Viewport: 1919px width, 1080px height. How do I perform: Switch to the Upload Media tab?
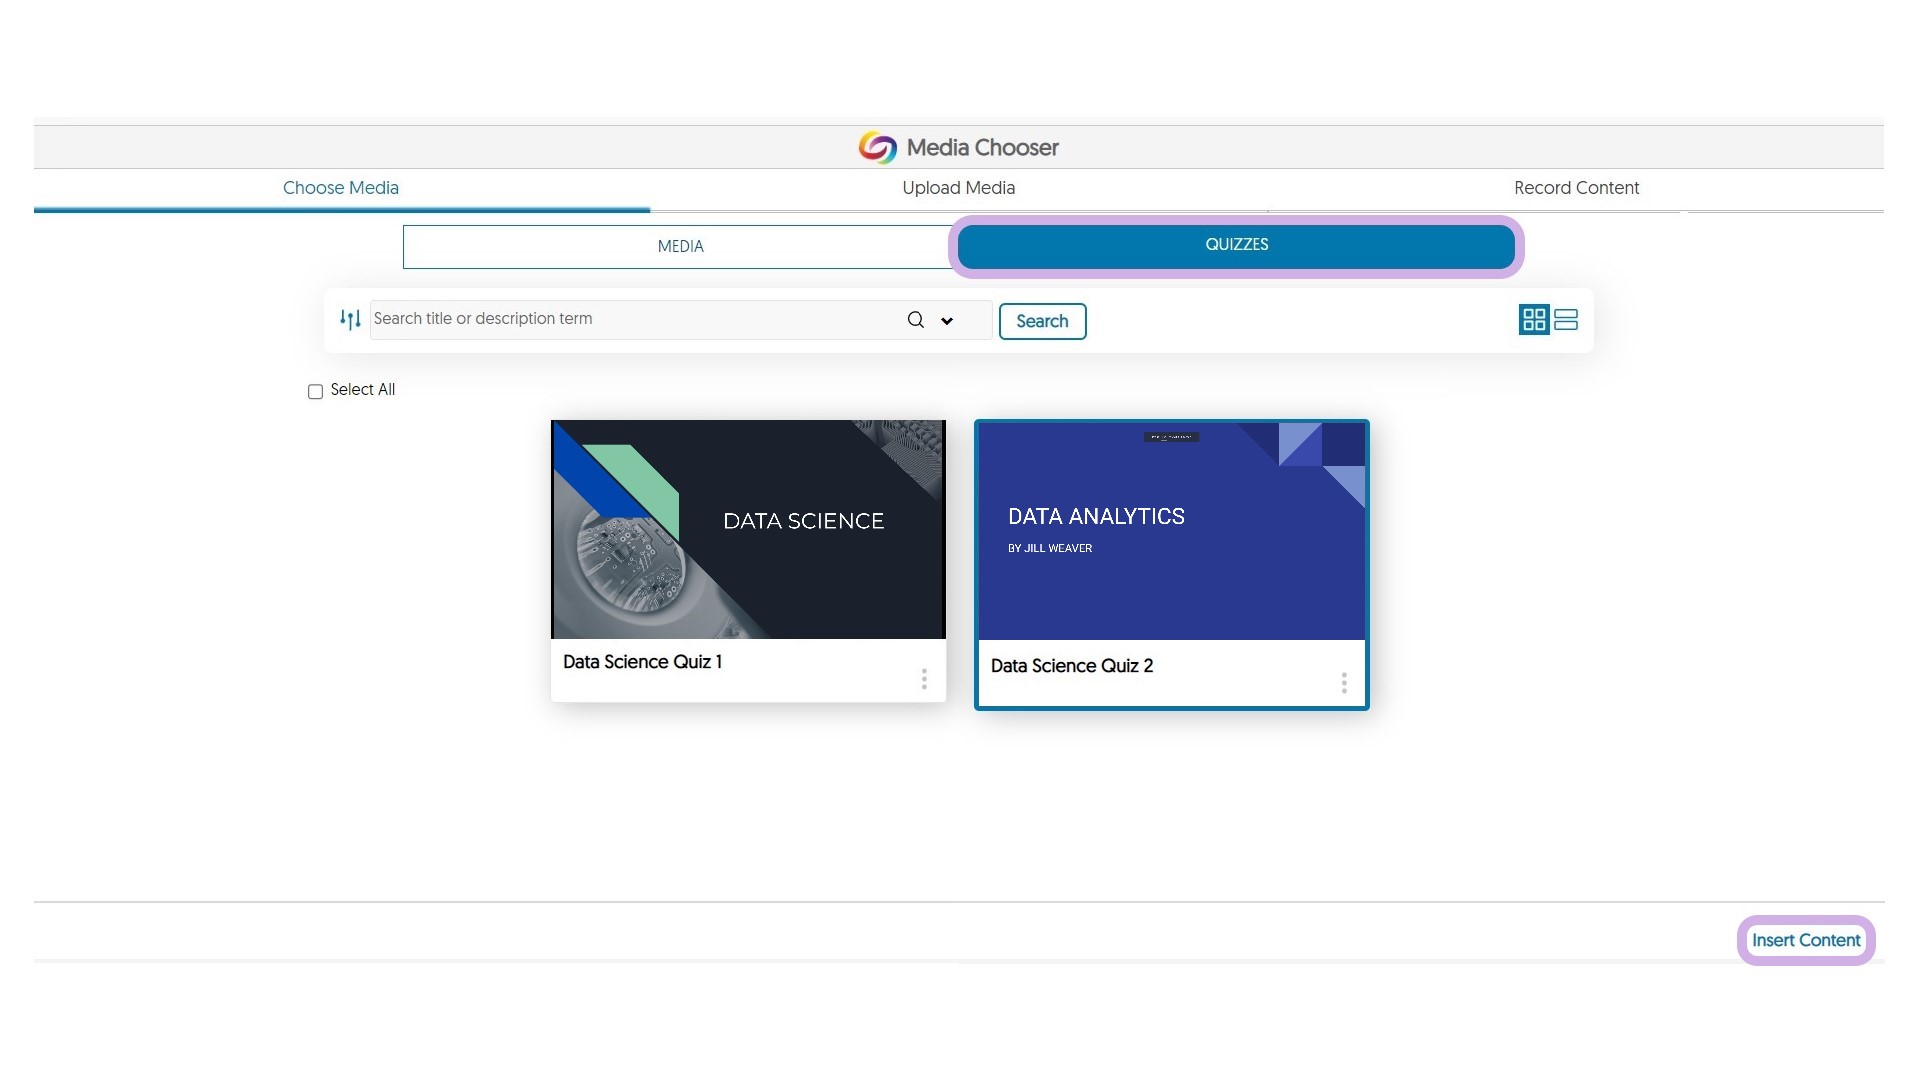pyautogui.click(x=958, y=188)
